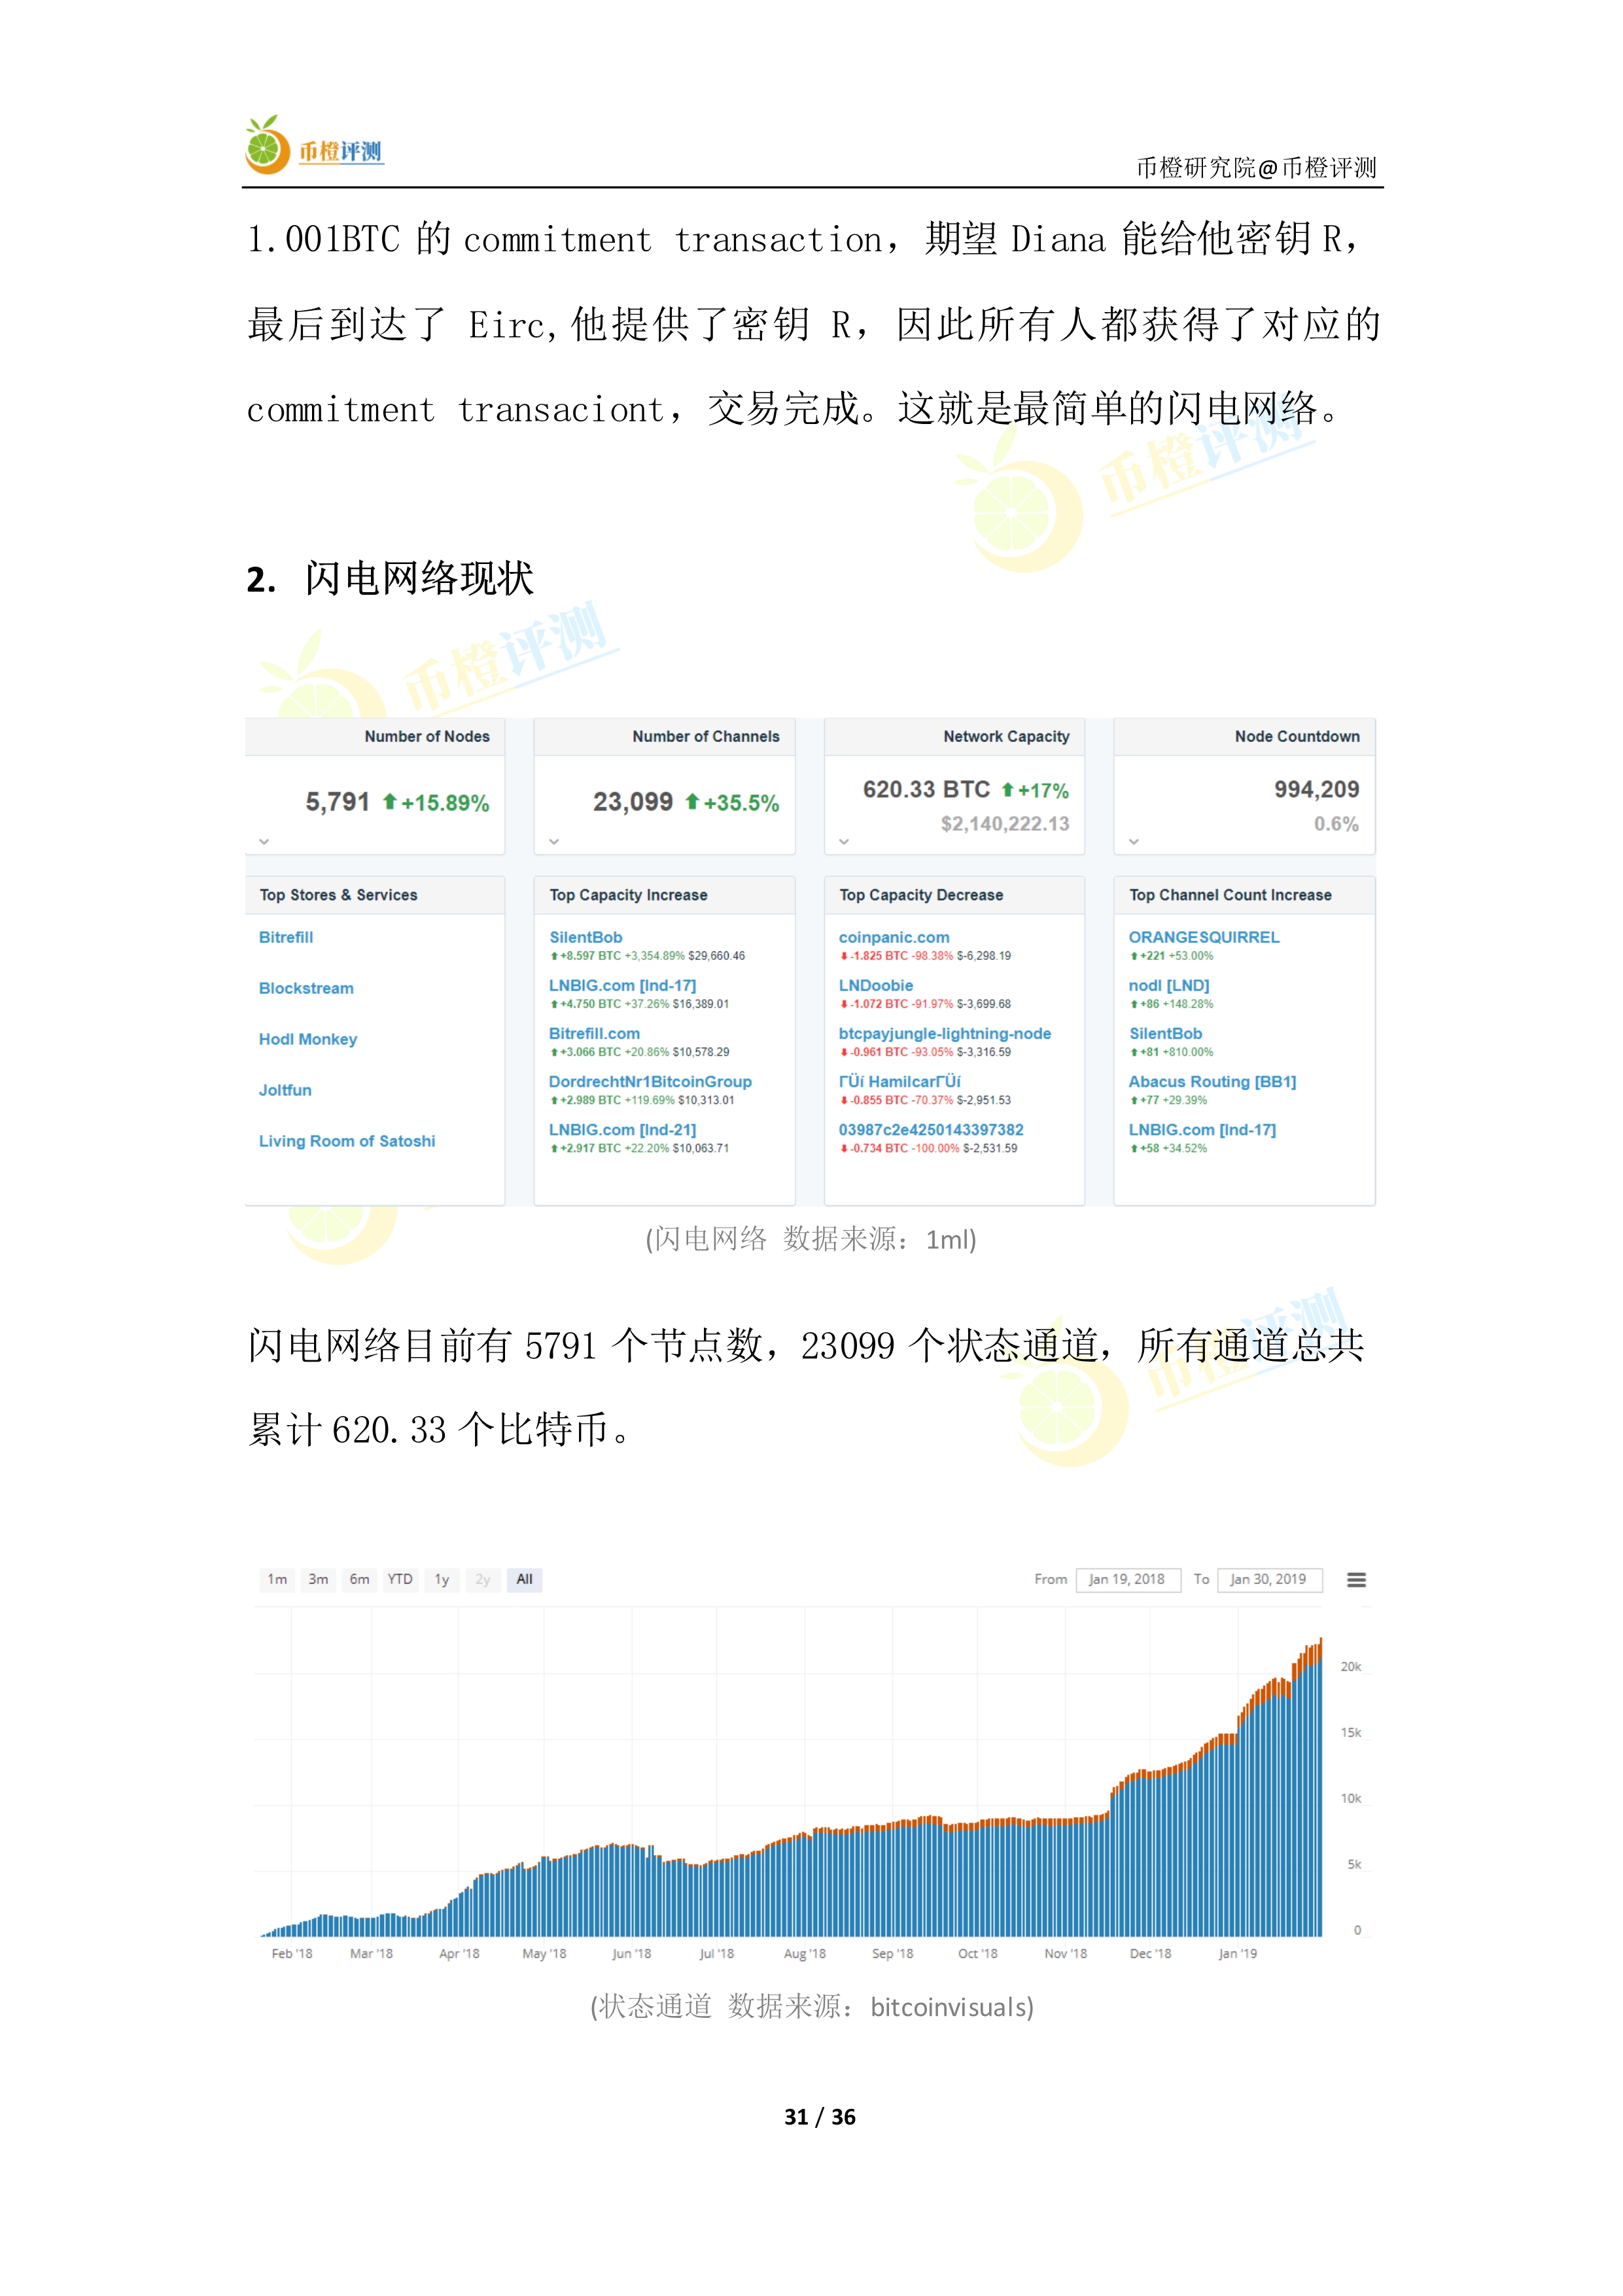This screenshot has width=1623, height=2296.
Task: Select the 3m chart range
Action: point(318,1579)
